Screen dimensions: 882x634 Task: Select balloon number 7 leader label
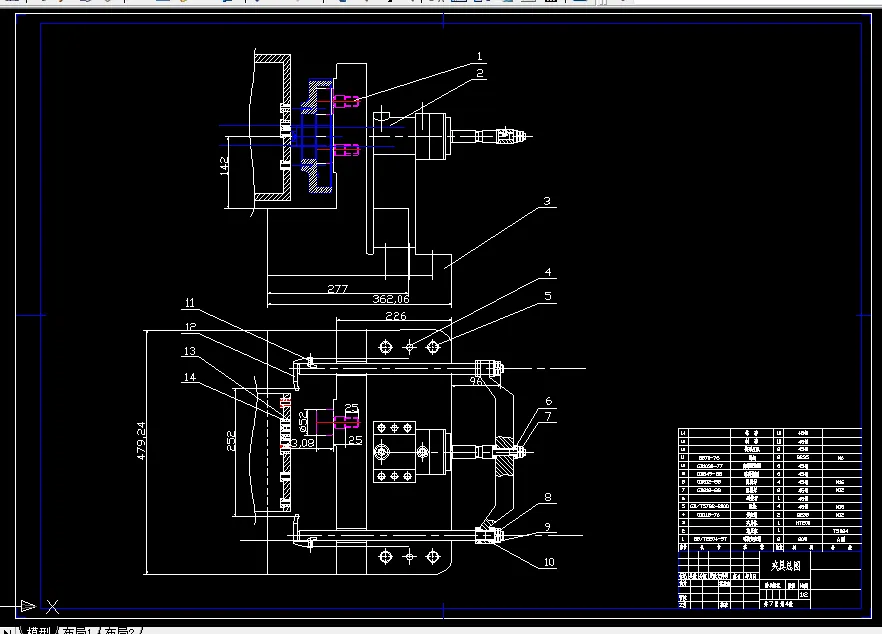pos(548,416)
